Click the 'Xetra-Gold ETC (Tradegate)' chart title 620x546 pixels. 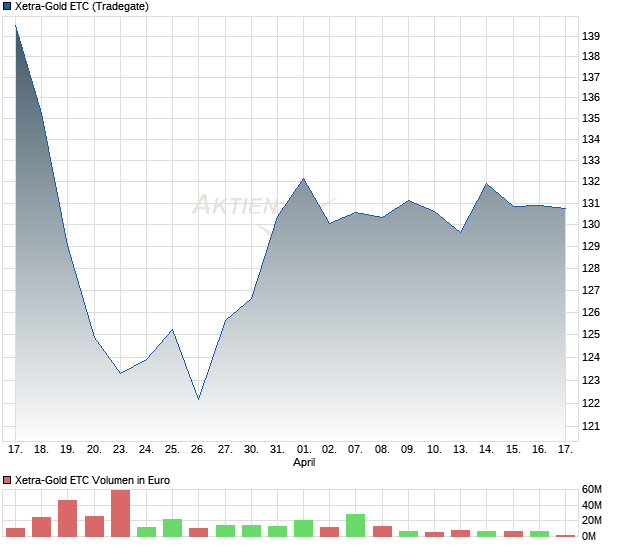(82, 6)
